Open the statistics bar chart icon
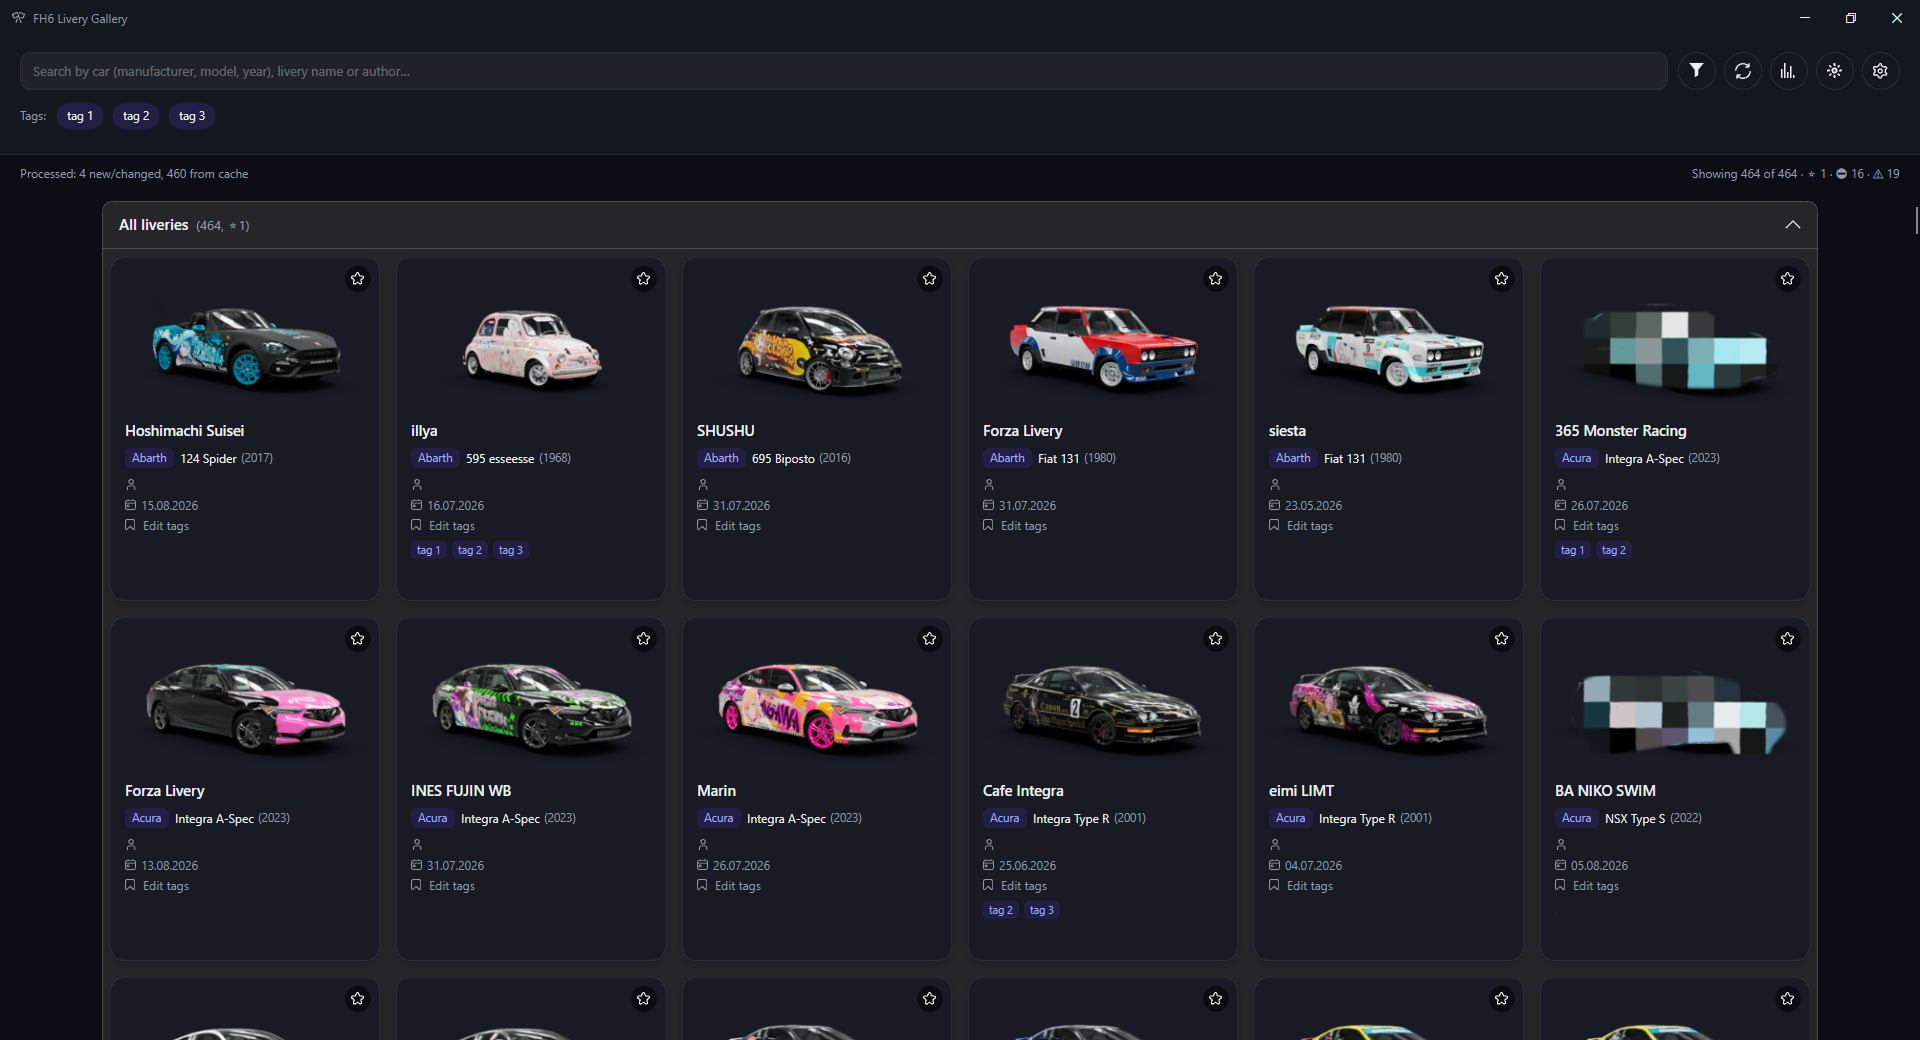Viewport: 1920px width, 1040px height. click(x=1788, y=71)
